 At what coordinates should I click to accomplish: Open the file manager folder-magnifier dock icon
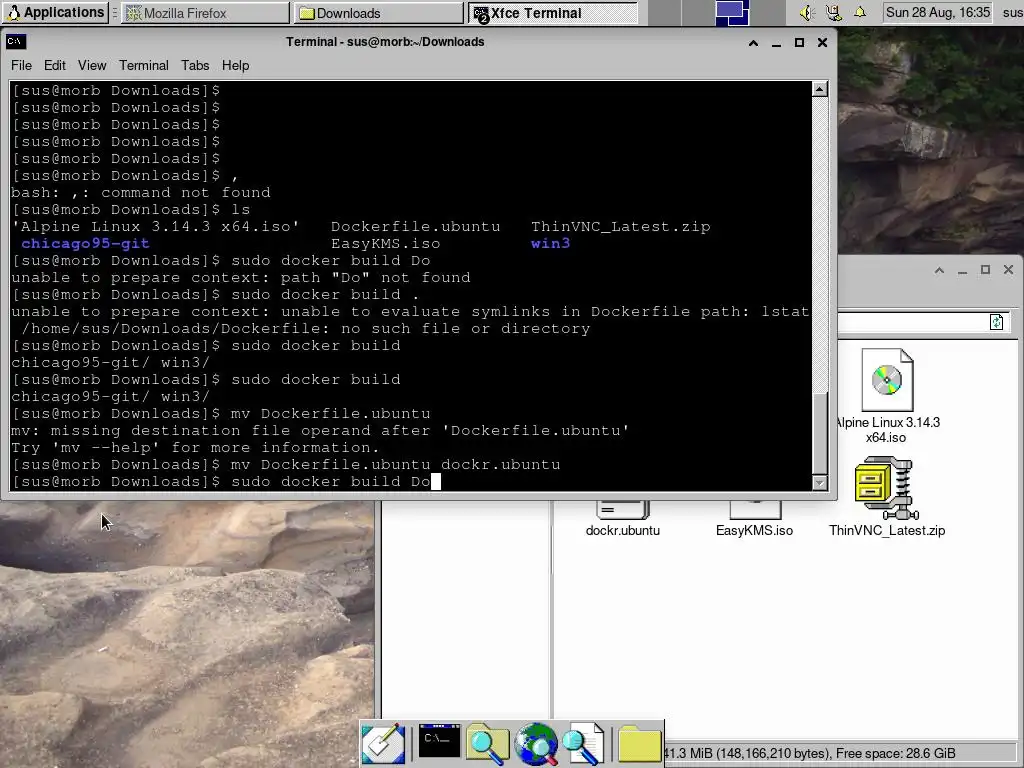click(x=487, y=743)
